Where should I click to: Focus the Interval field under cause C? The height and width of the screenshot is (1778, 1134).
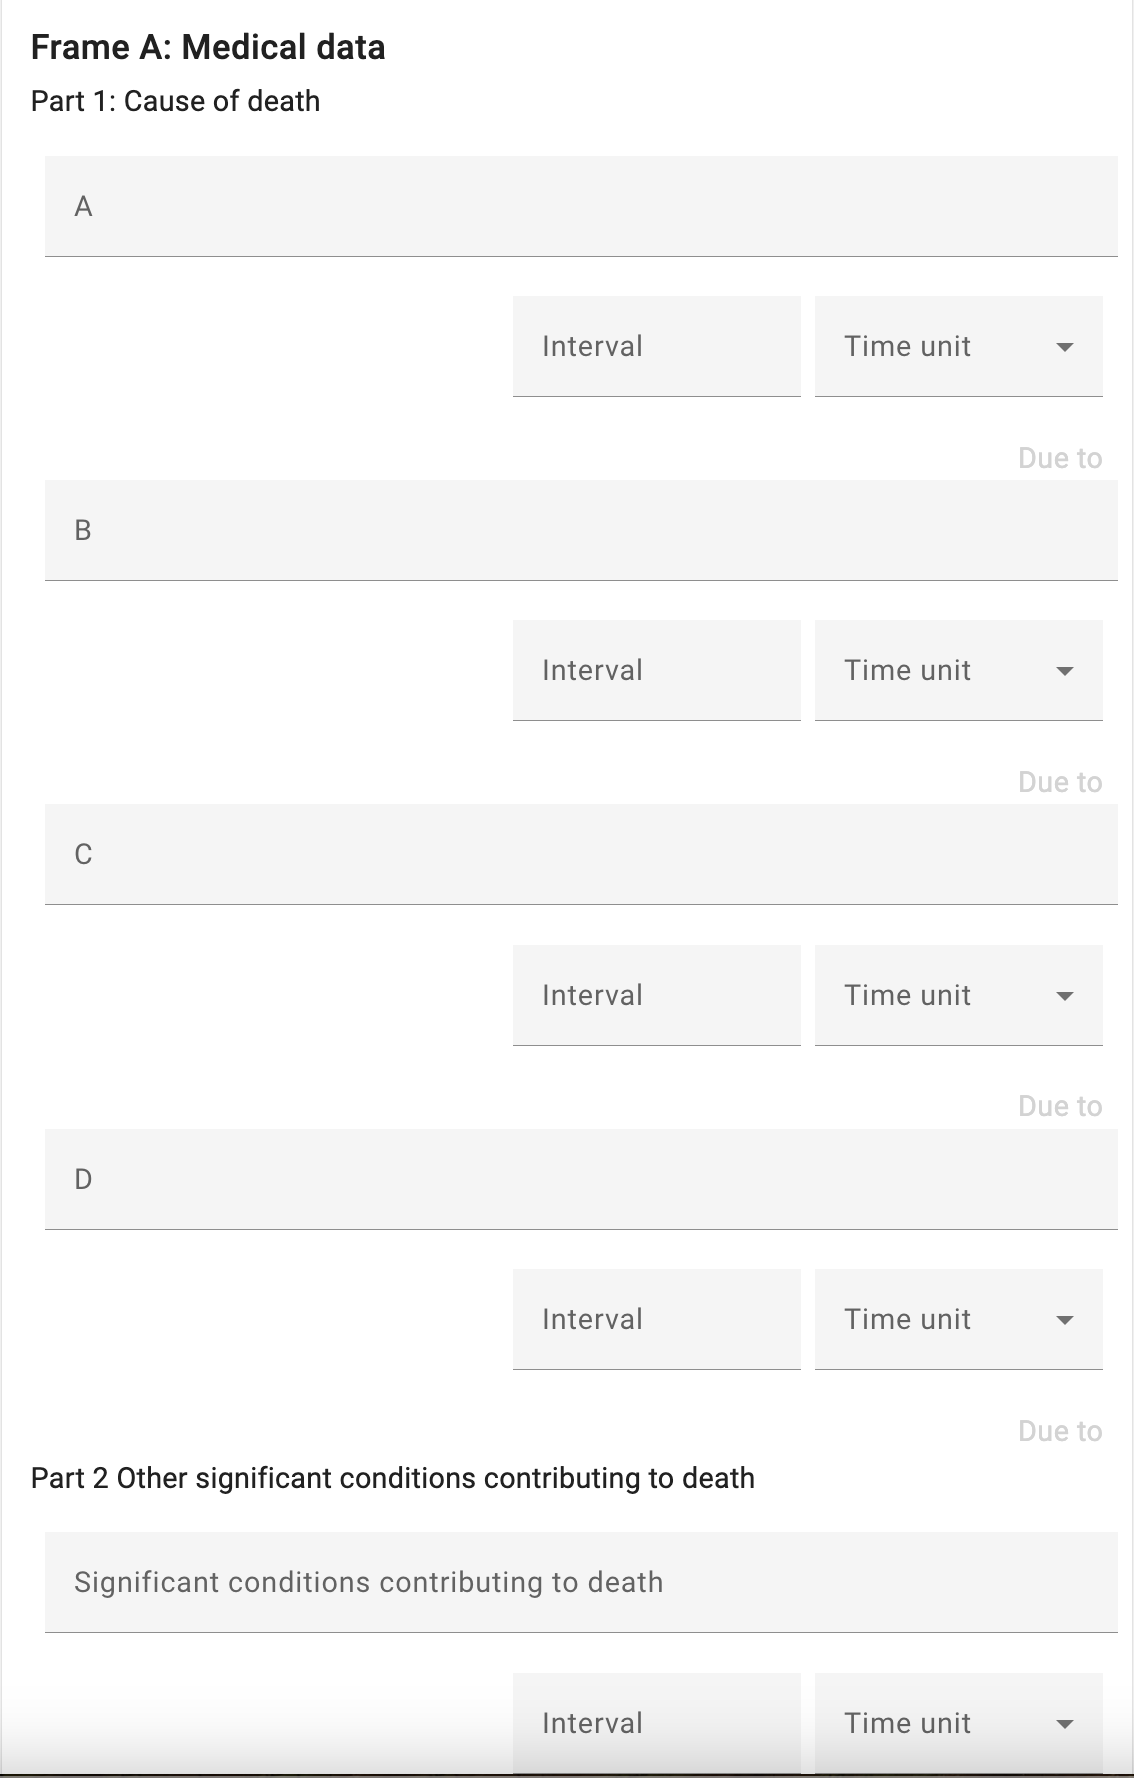coord(656,995)
